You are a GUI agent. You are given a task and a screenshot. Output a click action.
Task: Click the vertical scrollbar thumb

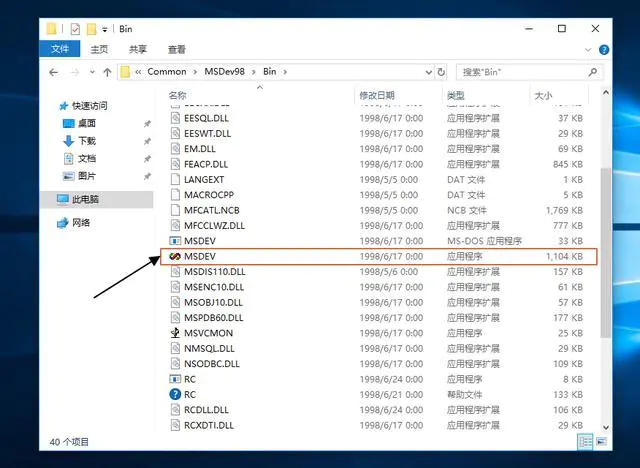pyautogui.click(x=606, y=253)
